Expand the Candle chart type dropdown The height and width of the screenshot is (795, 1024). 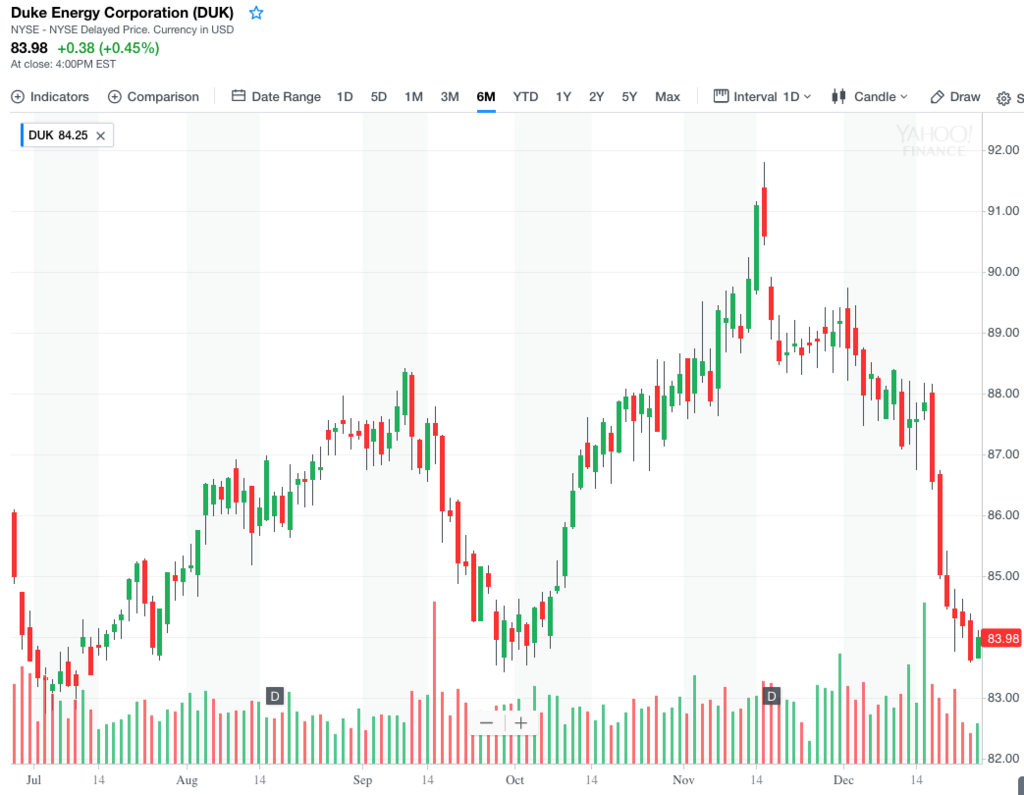[869, 97]
